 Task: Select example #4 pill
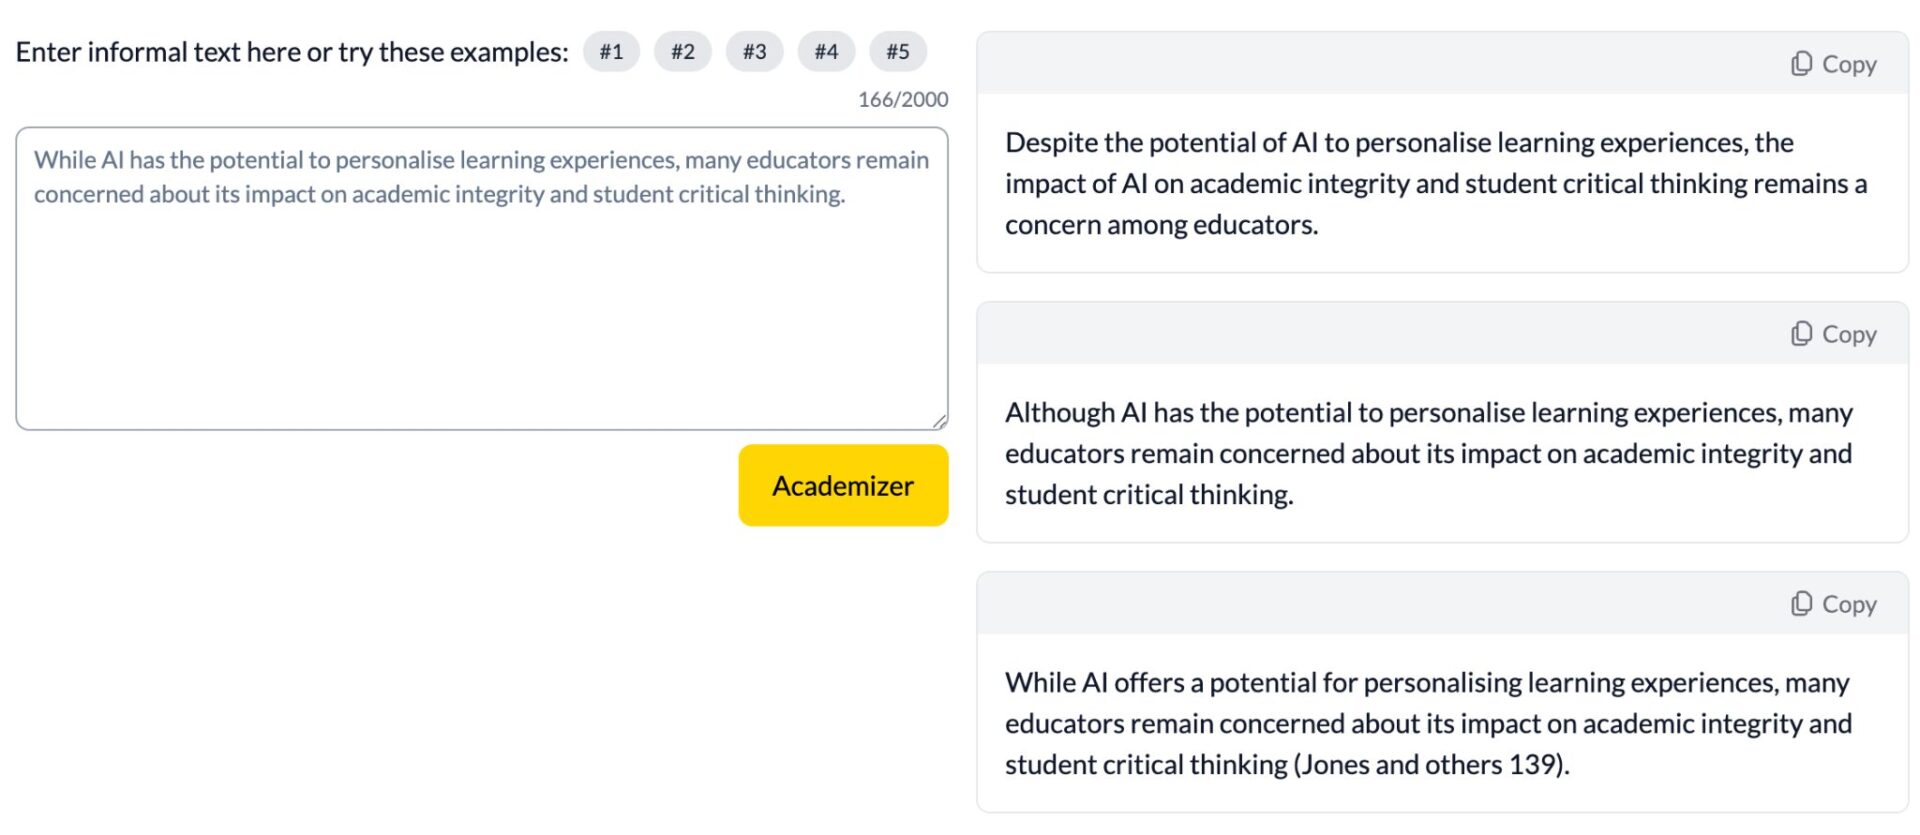pos(826,52)
